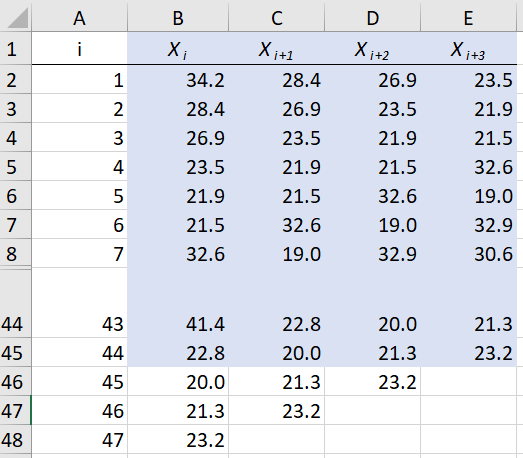
Task: Click cell A45 with index 44
Action: tap(79, 353)
